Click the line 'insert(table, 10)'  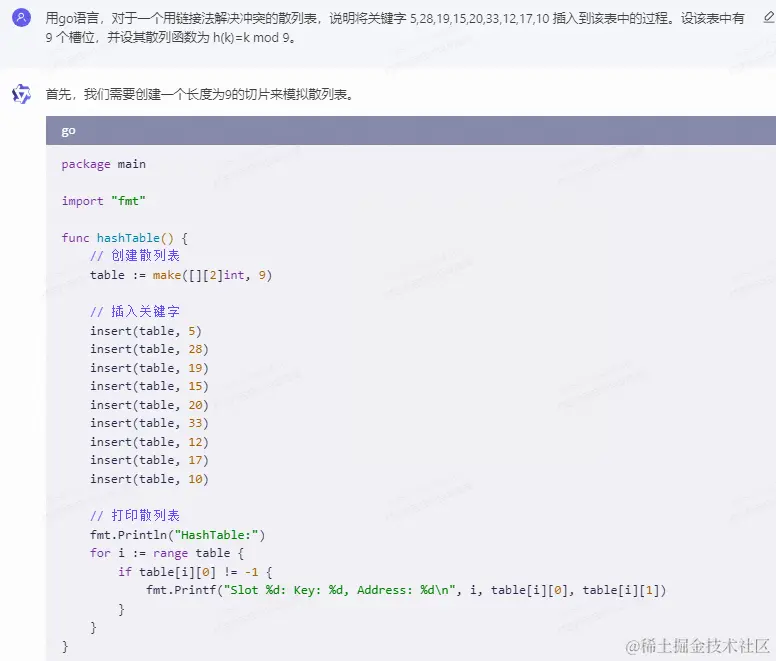click(x=149, y=479)
